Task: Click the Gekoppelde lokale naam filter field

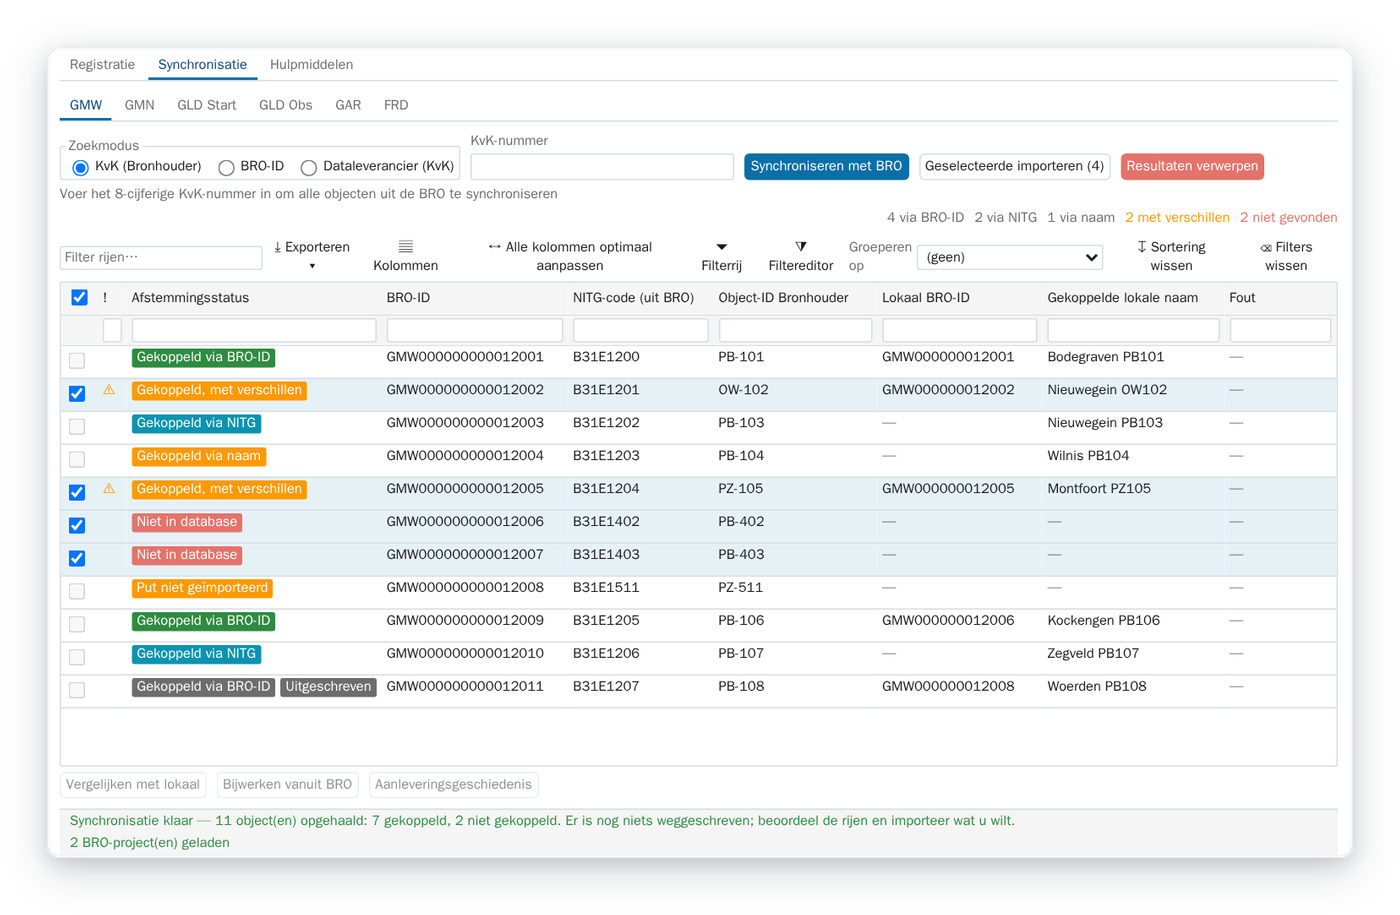Action: [1133, 330]
